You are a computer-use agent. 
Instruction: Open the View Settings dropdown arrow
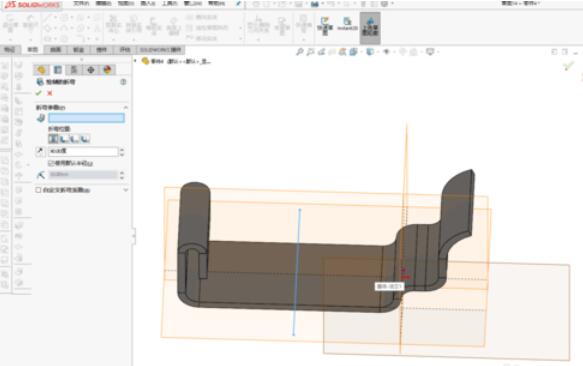tap(437, 52)
